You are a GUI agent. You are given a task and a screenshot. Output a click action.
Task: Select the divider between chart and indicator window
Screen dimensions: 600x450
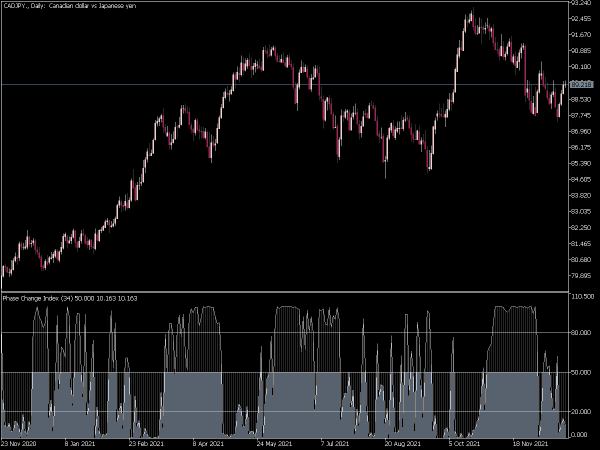click(x=285, y=292)
